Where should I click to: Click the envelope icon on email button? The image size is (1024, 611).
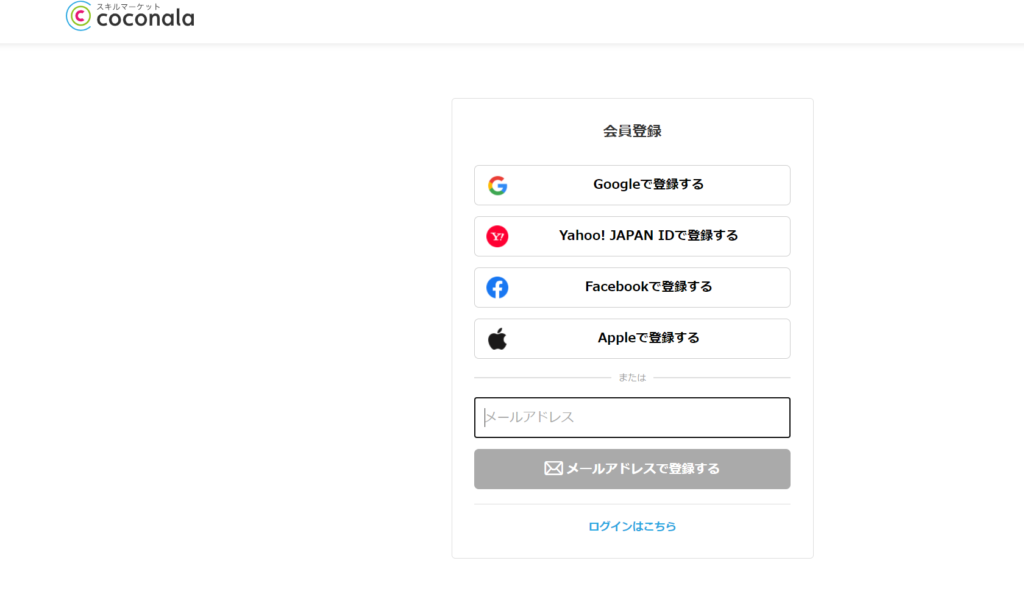[x=553, y=468]
